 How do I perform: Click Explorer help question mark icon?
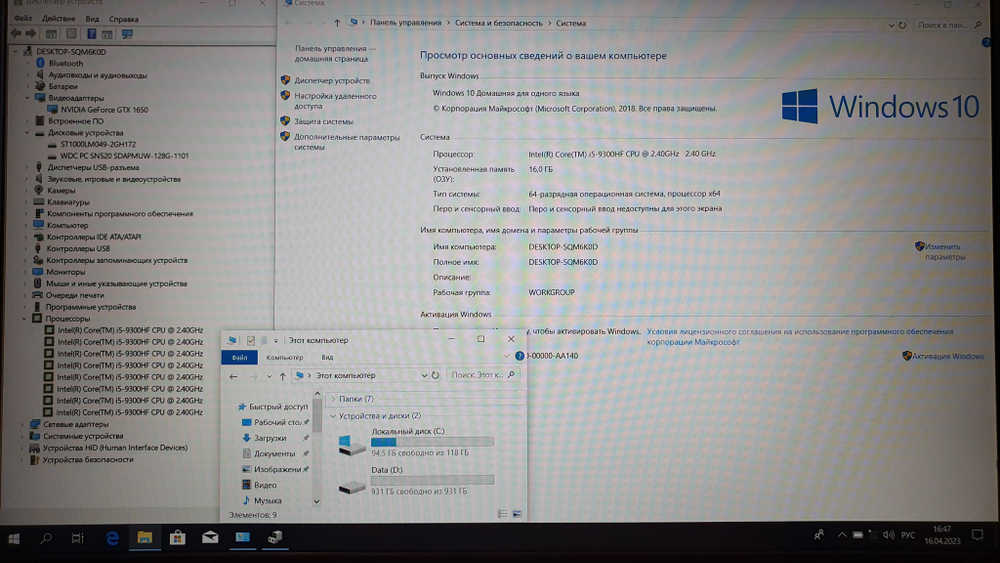519,356
